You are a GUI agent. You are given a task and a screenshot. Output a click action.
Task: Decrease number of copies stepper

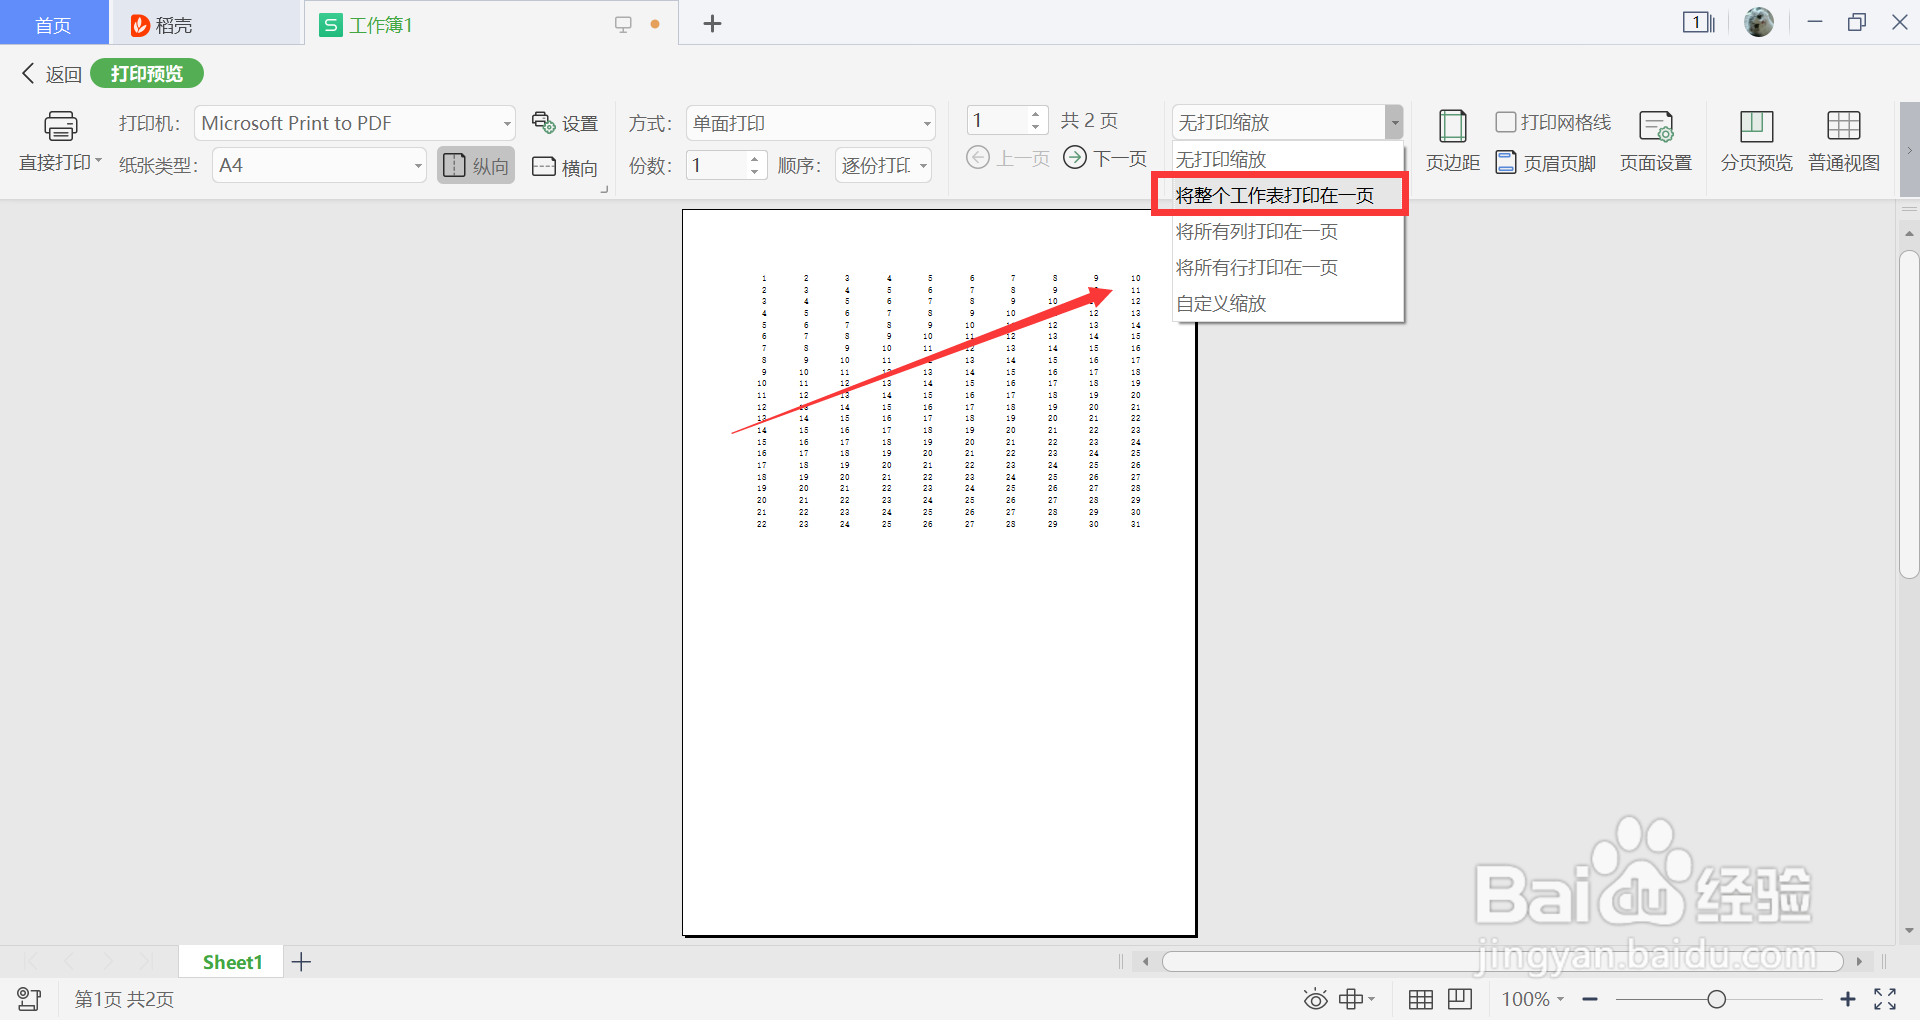(755, 172)
